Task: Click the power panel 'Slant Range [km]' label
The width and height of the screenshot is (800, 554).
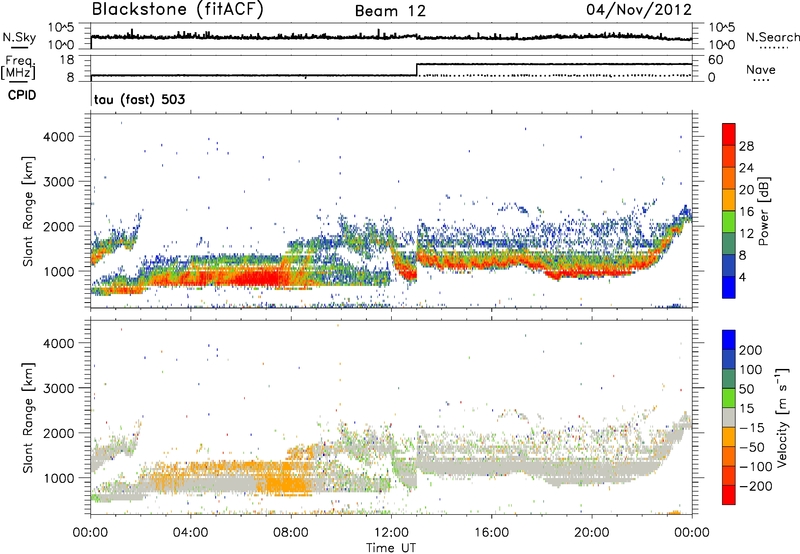Action: [28, 211]
